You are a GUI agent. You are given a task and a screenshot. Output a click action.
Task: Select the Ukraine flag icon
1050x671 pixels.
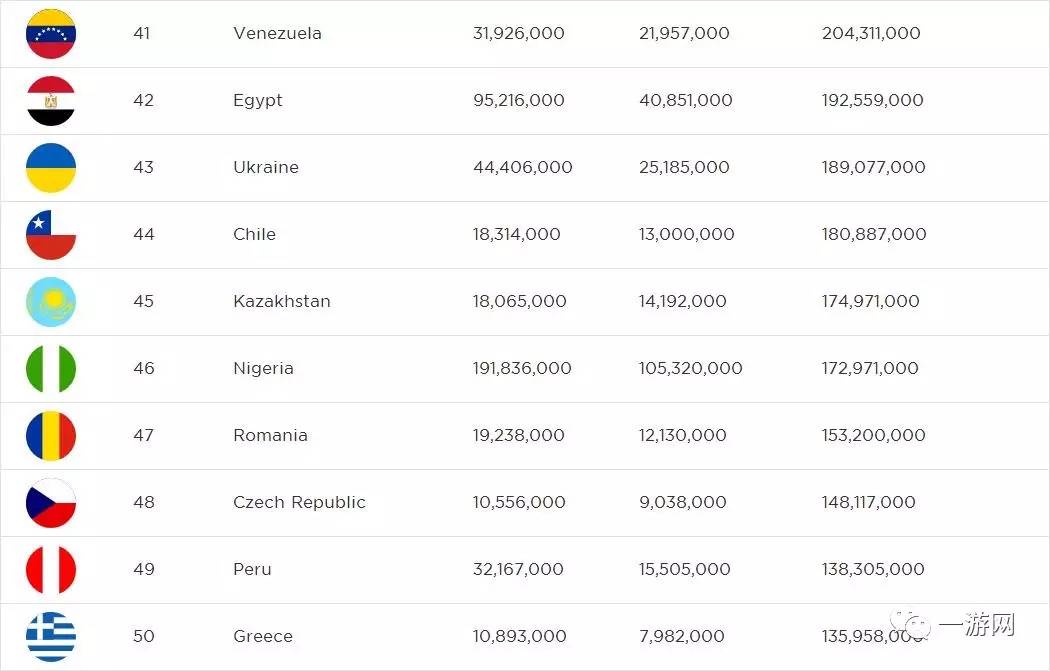coord(51,168)
